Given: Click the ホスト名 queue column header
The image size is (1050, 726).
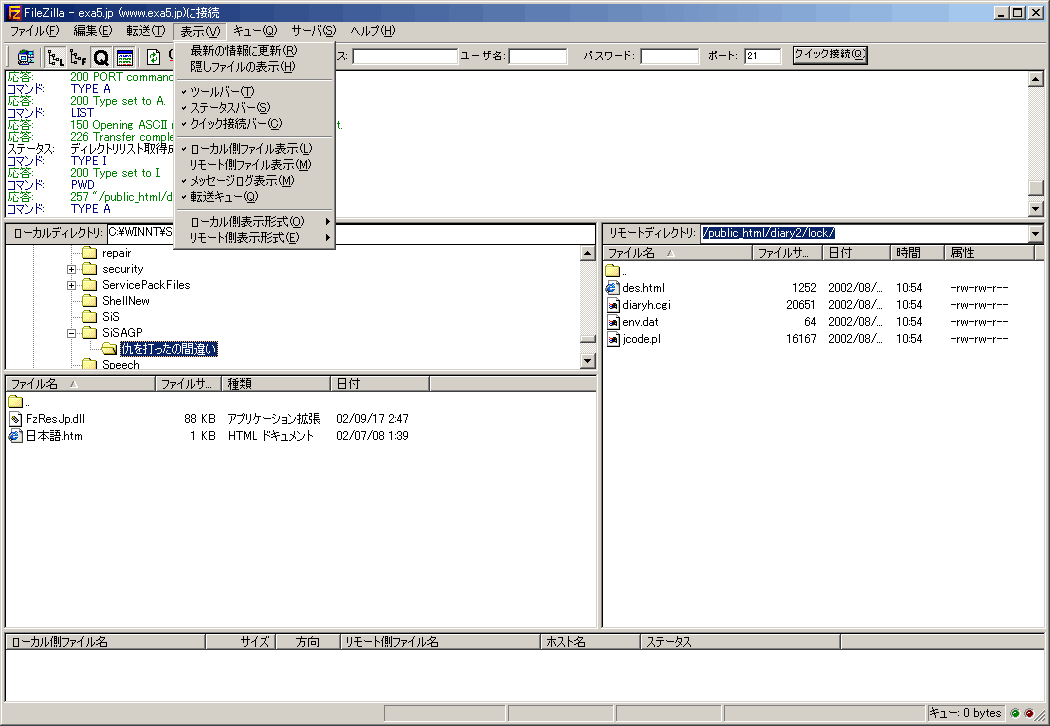Looking at the screenshot, I should pos(590,642).
